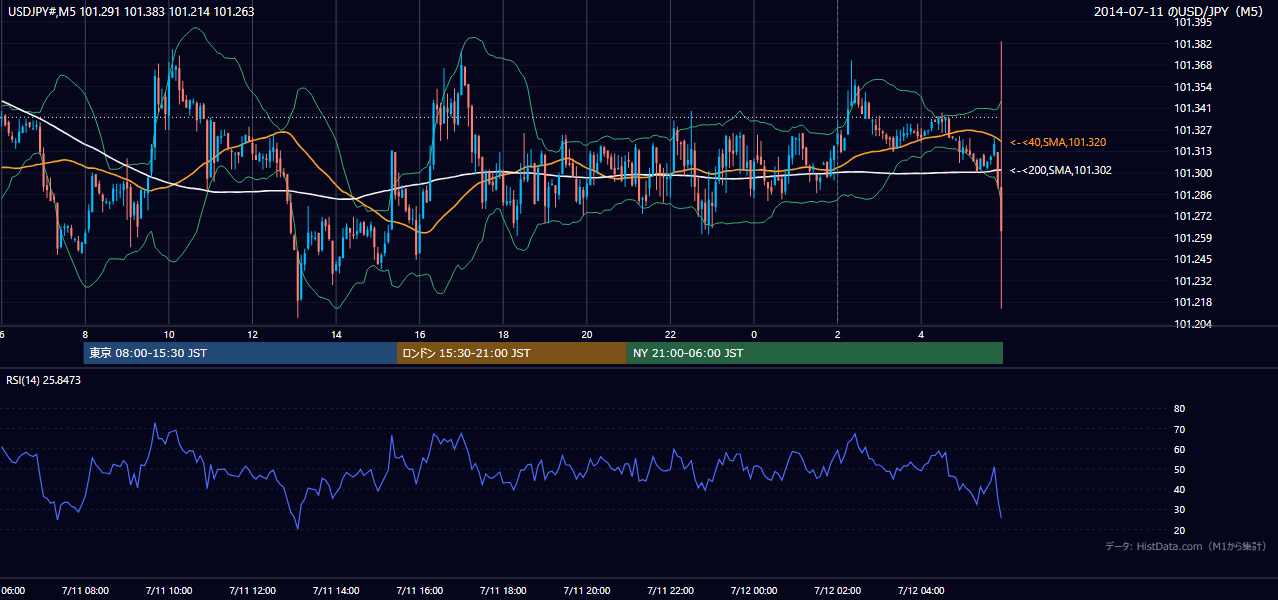1278x600 pixels.
Task: Click hour tick 10 under the price chart
Action: tap(169, 334)
